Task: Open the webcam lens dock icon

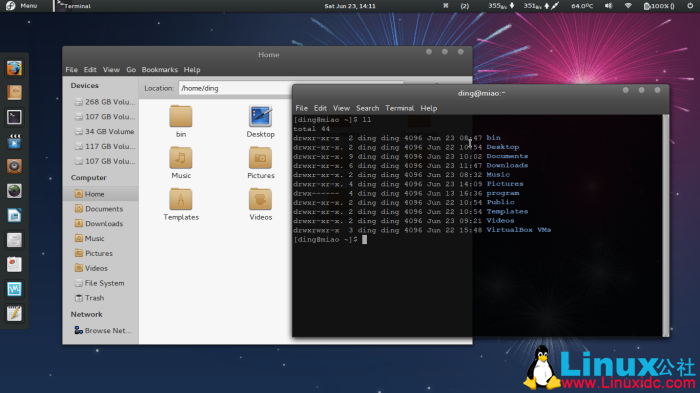Action: [14, 191]
